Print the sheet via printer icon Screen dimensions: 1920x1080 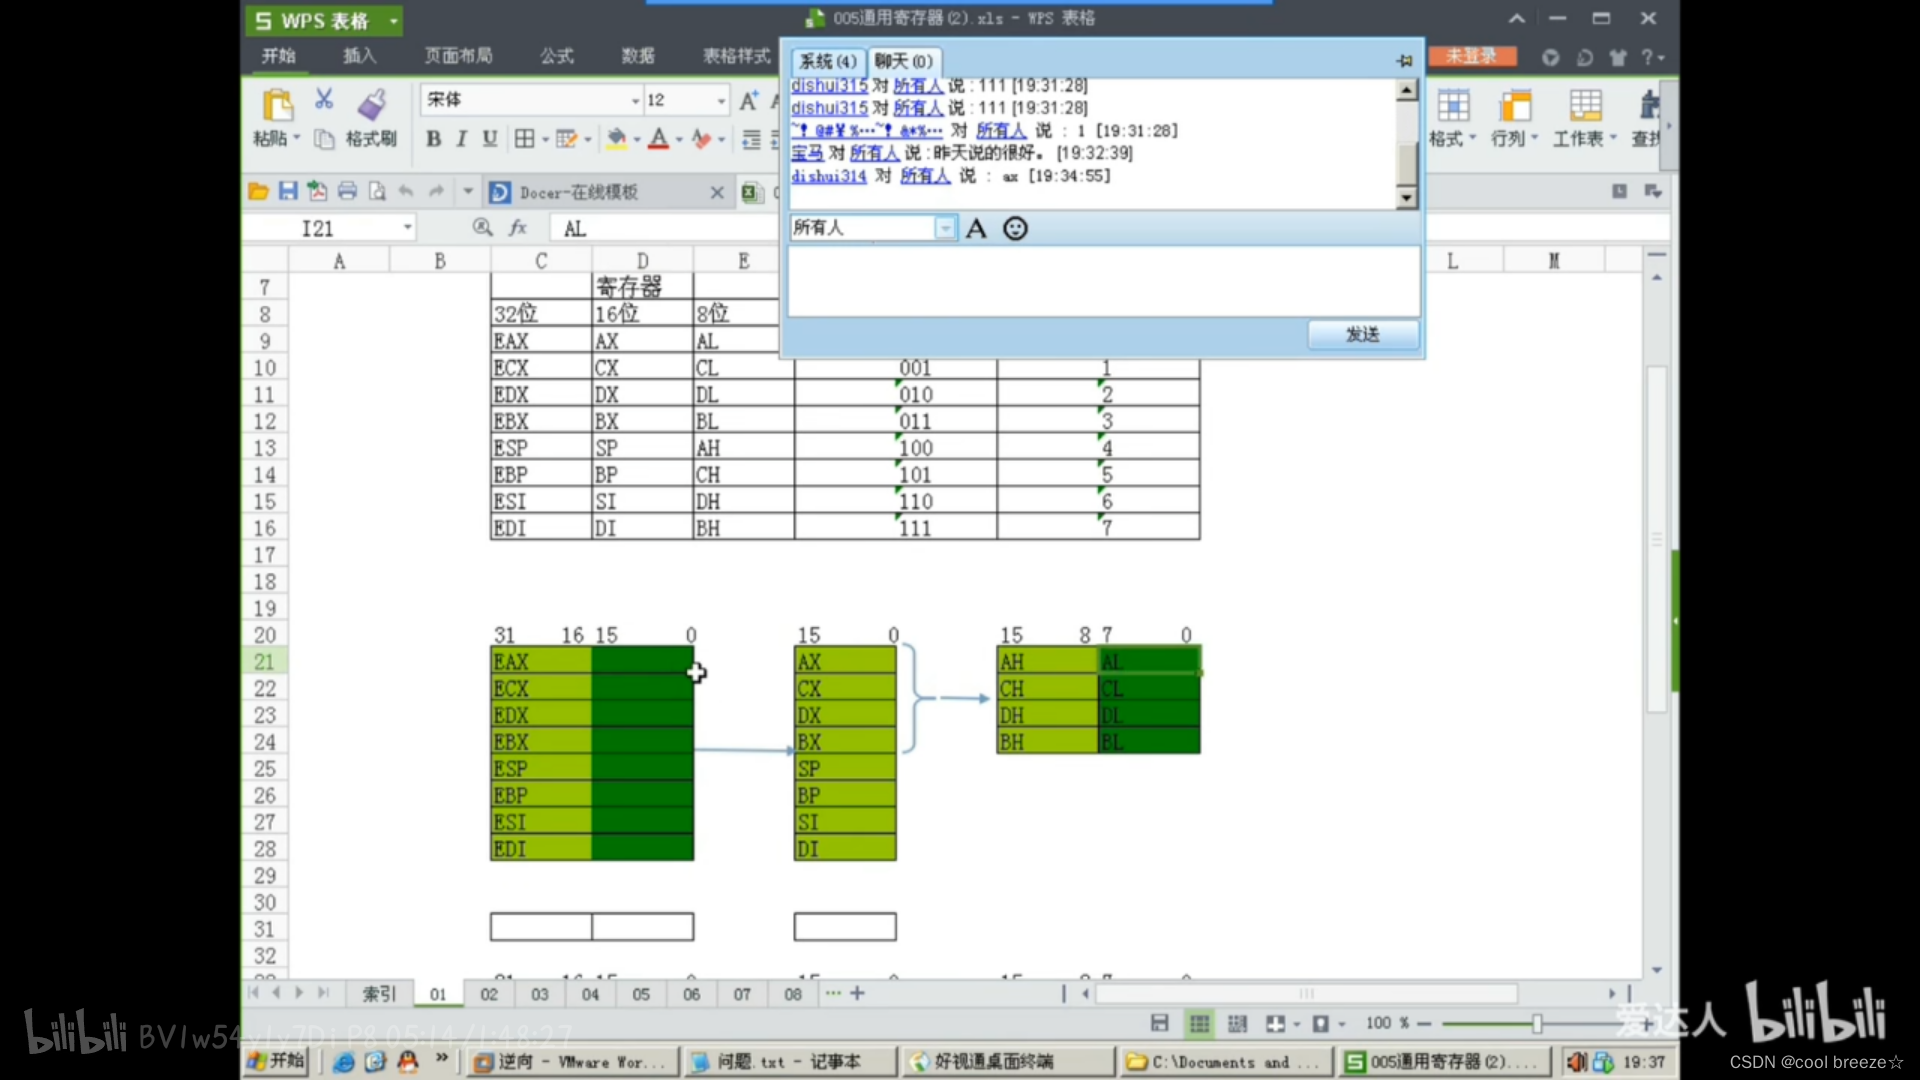[347, 191]
